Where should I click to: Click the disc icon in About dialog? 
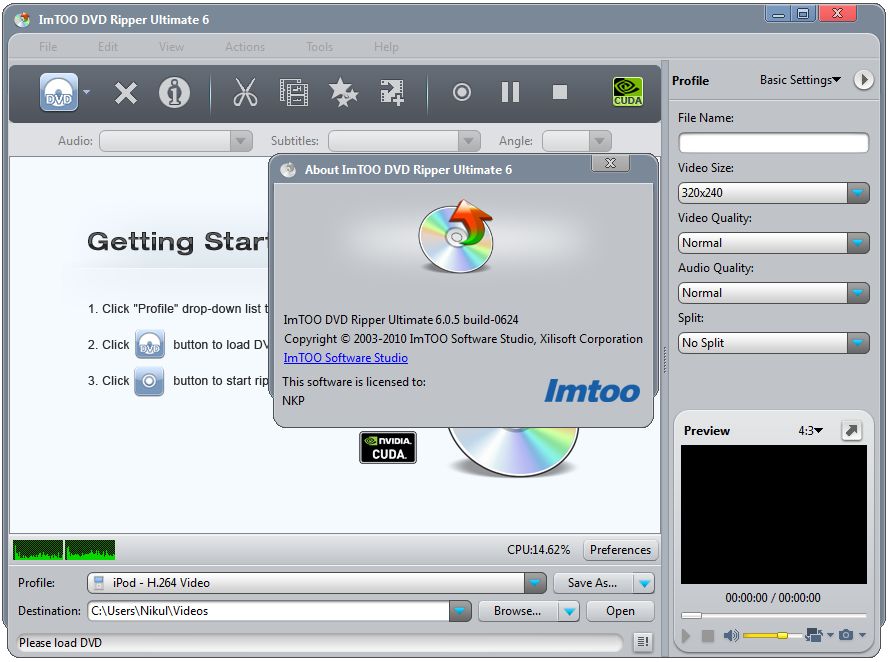coord(456,237)
